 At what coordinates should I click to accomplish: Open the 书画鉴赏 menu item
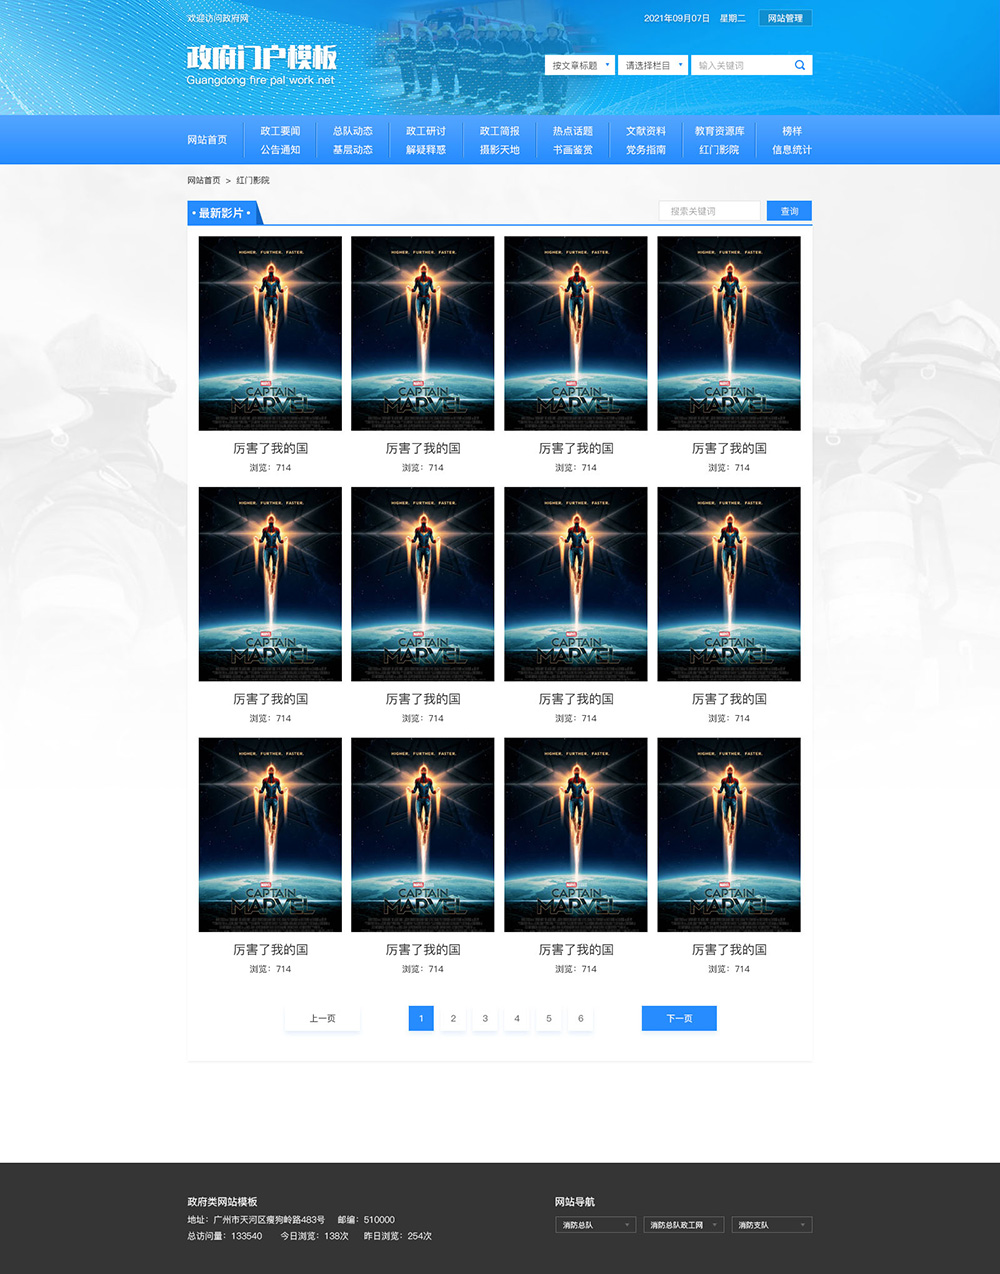pos(573,150)
